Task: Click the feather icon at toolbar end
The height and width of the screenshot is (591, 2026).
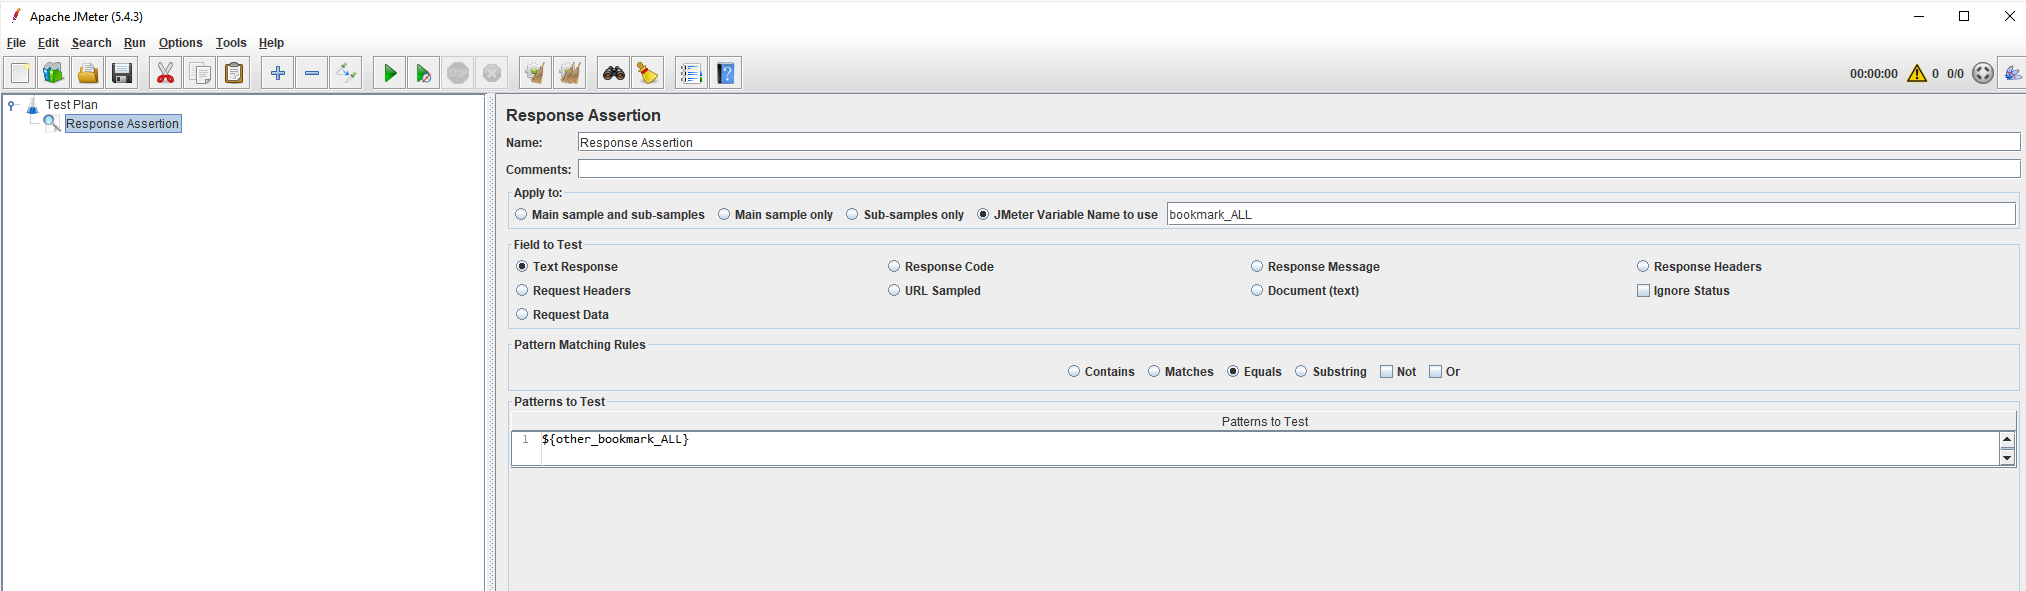Action: pos(2012,73)
